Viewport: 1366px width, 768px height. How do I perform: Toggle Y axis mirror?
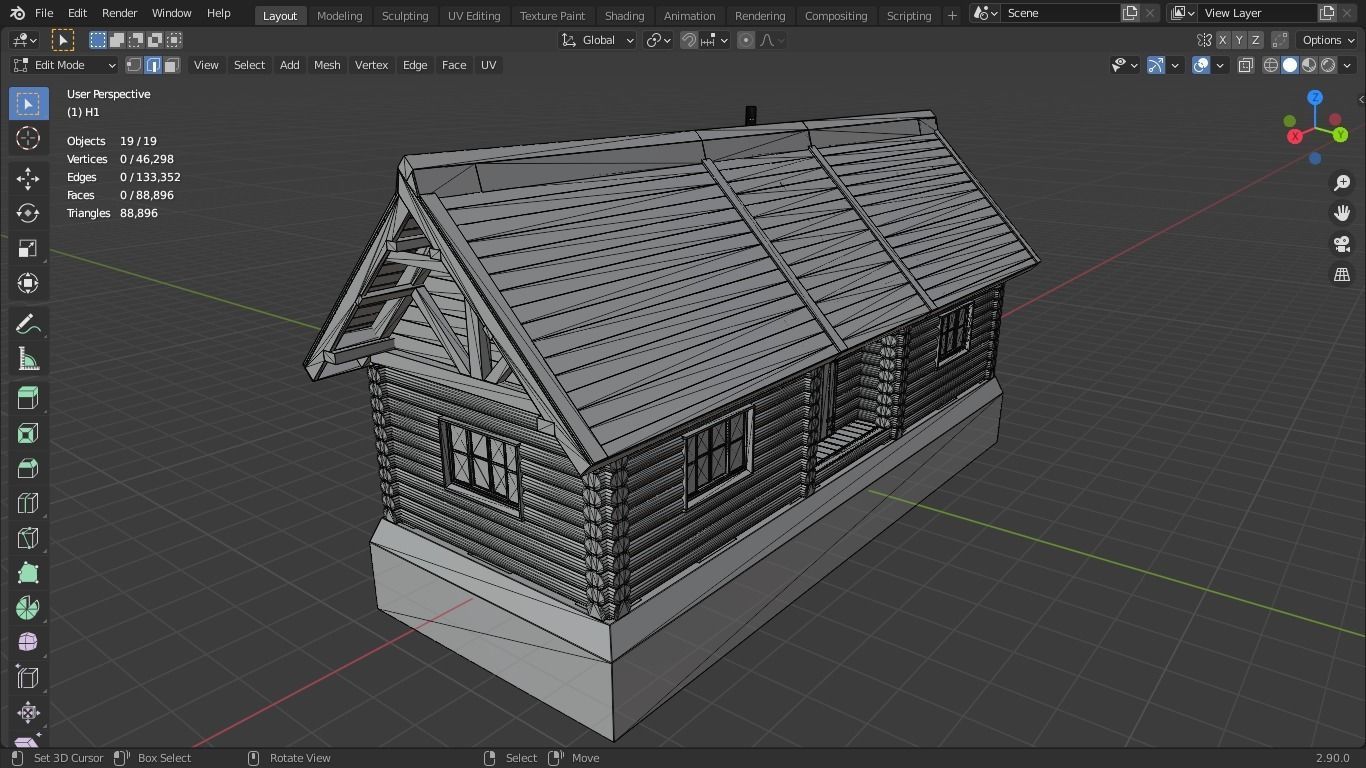point(1239,40)
